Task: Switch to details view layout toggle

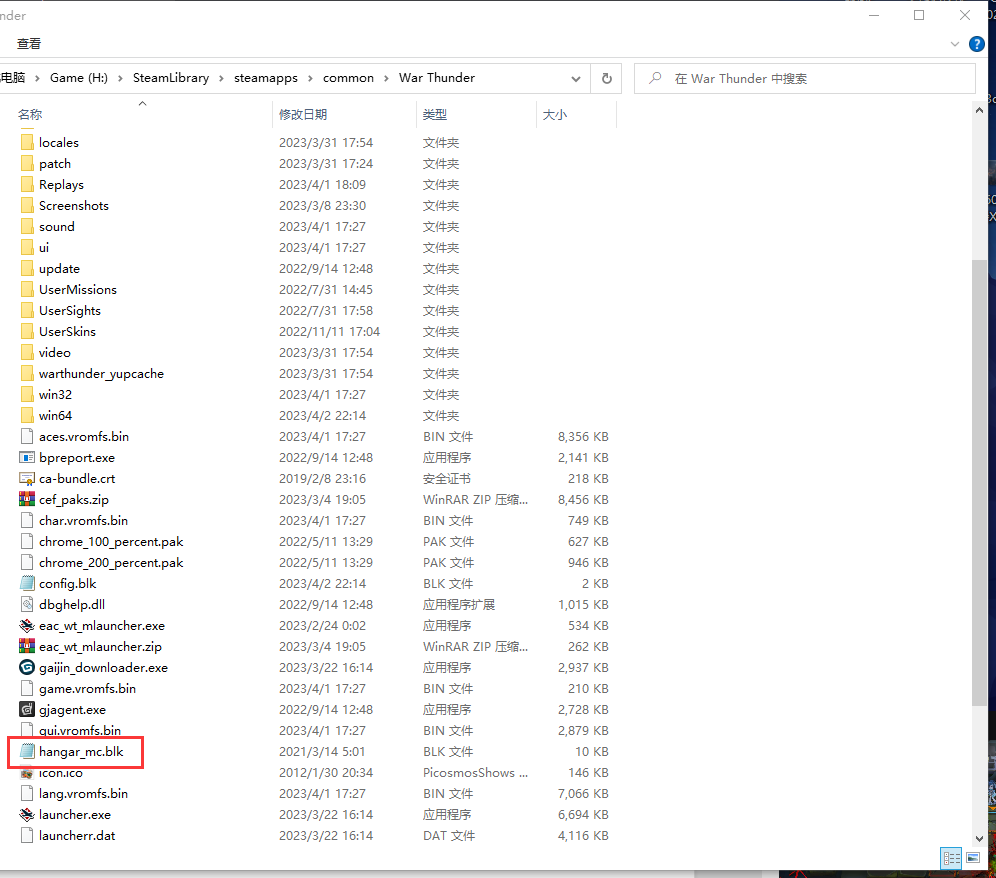Action: [x=952, y=858]
